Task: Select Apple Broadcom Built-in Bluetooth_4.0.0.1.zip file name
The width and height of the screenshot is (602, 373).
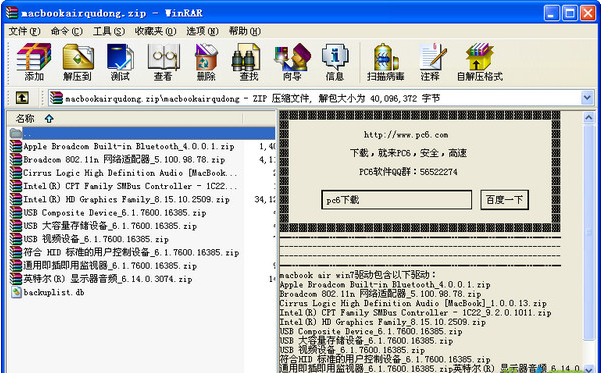Action: (x=129, y=146)
